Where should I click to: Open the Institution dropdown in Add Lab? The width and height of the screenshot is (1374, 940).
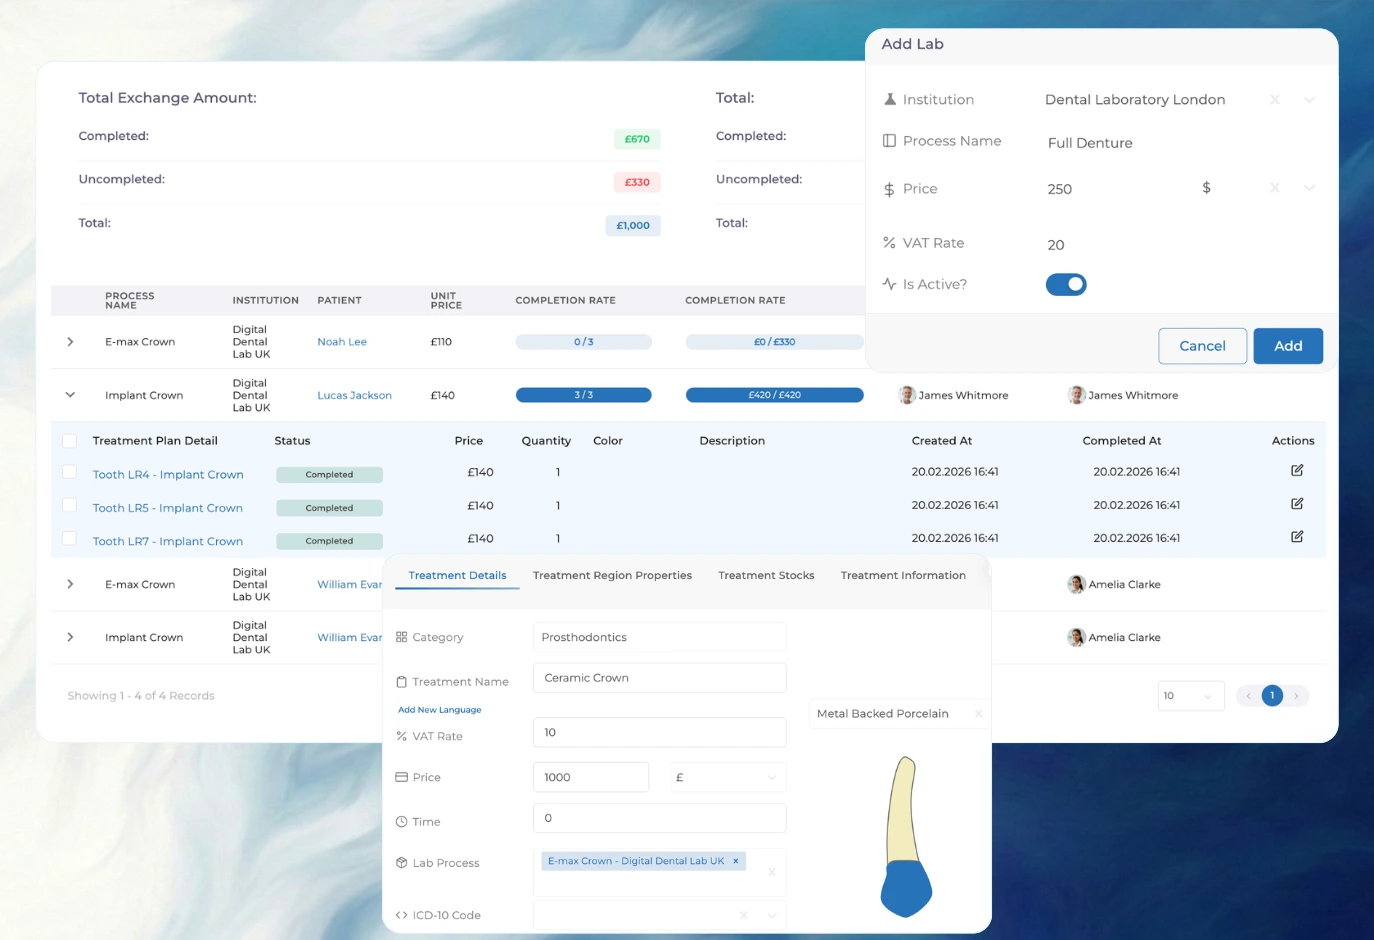pyautogui.click(x=1310, y=99)
